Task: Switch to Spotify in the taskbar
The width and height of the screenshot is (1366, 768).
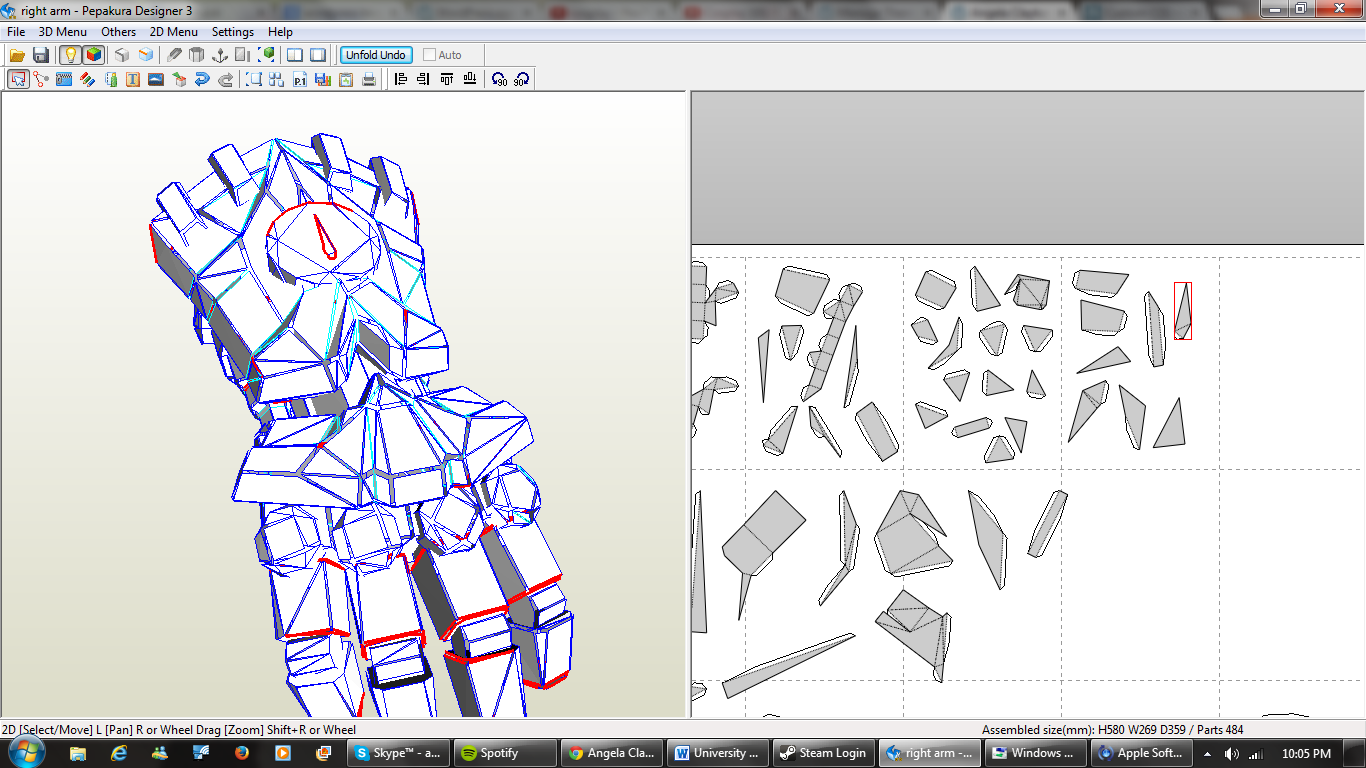Action: click(x=503, y=753)
